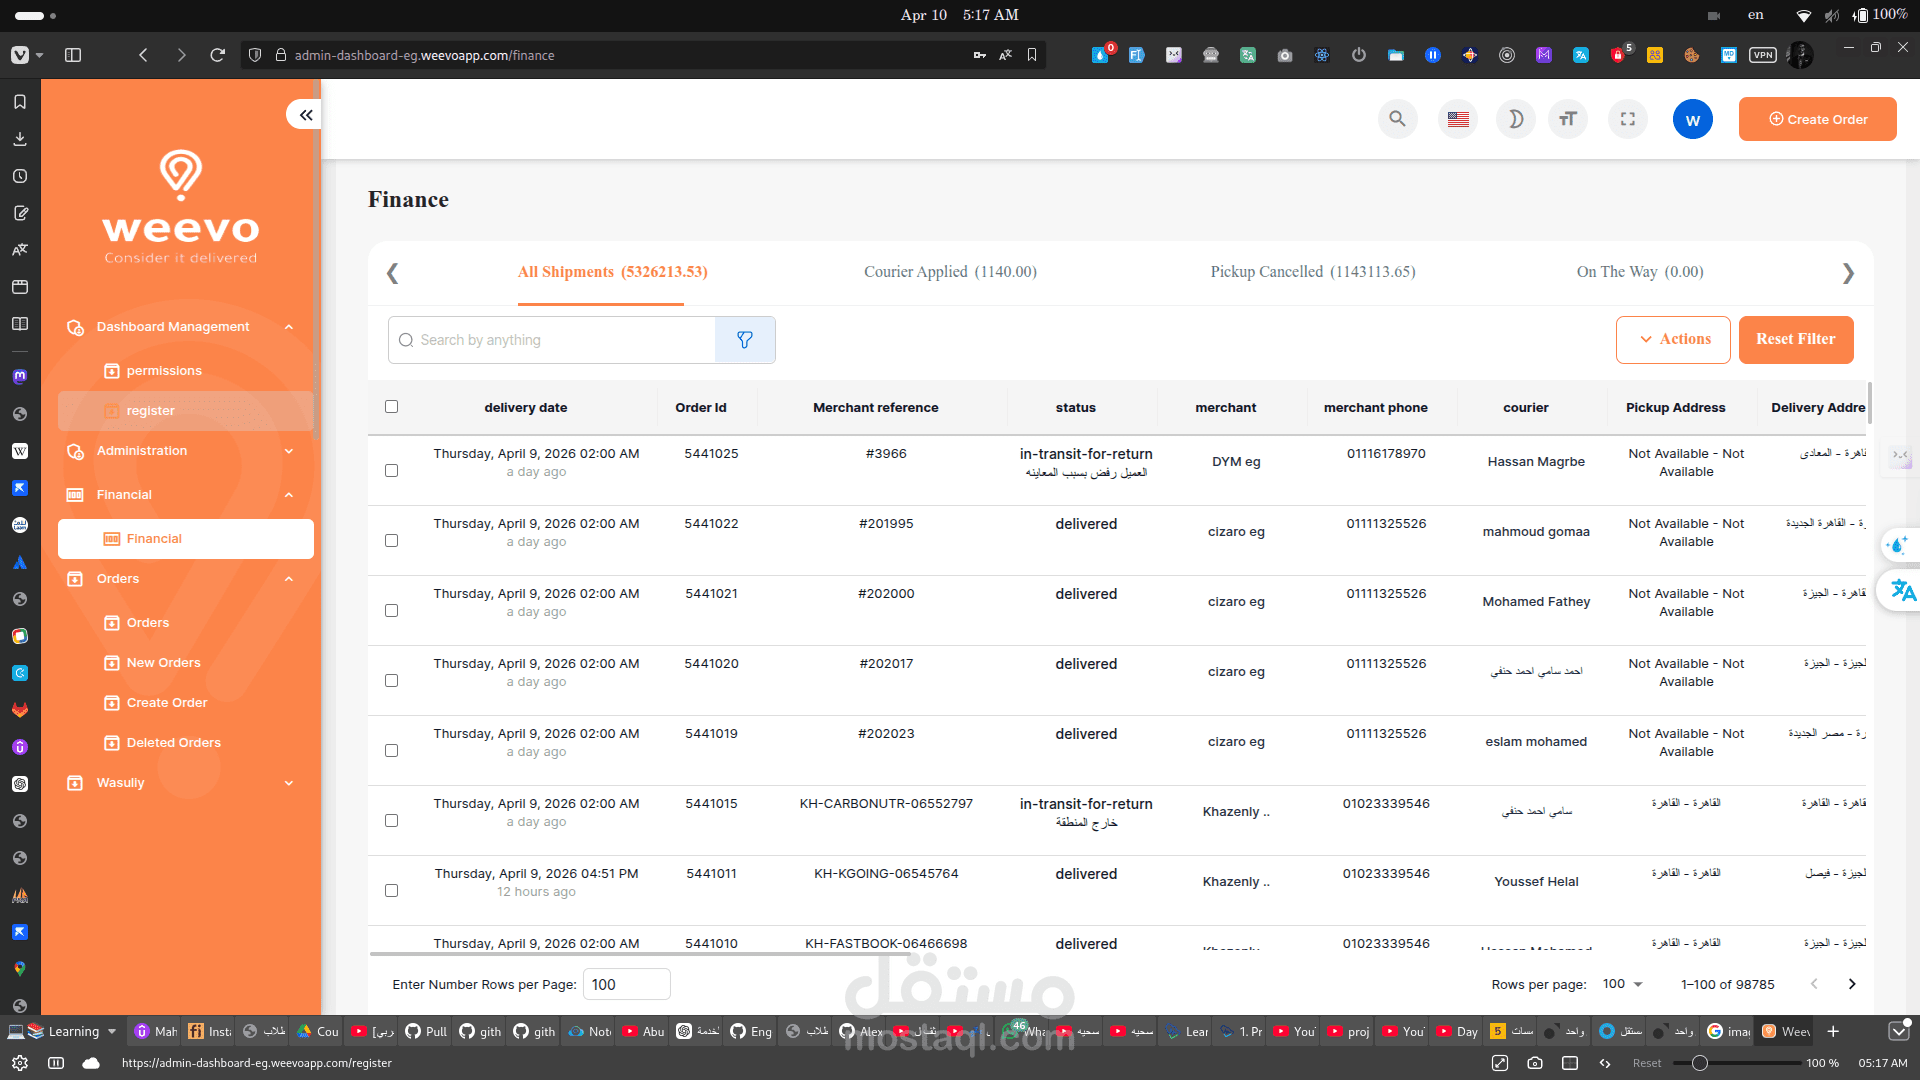Select checkbox for order 5441021
Screen dimensions: 1920x1080
(391, 610)
